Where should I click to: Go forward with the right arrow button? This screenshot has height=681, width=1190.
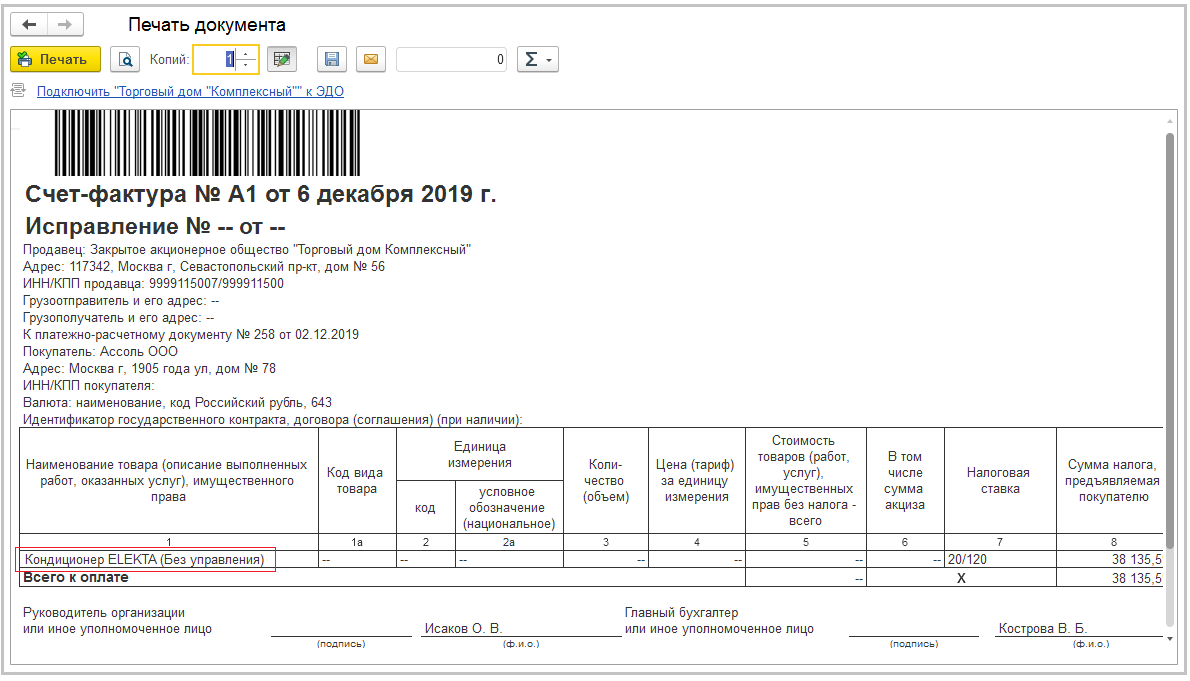[65, 24]
